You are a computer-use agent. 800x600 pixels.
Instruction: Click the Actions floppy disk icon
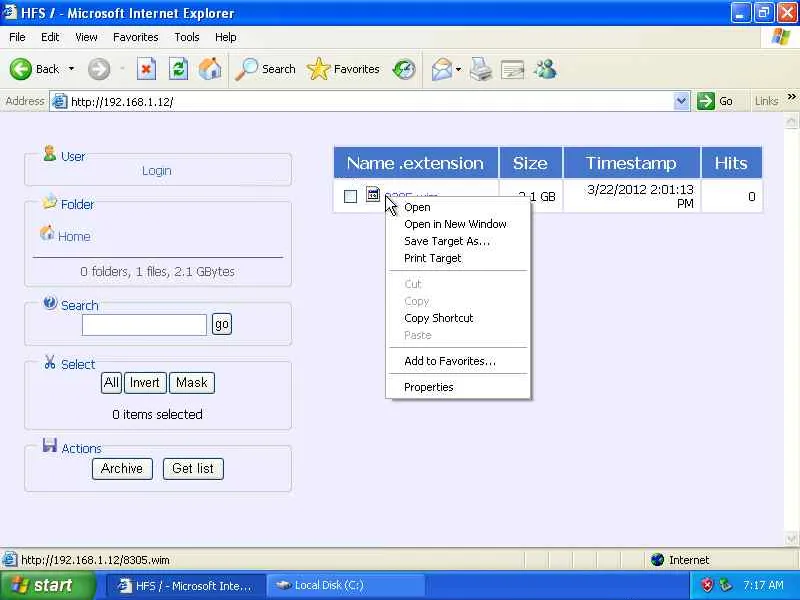pyautogui.click(x=49, y=445)
